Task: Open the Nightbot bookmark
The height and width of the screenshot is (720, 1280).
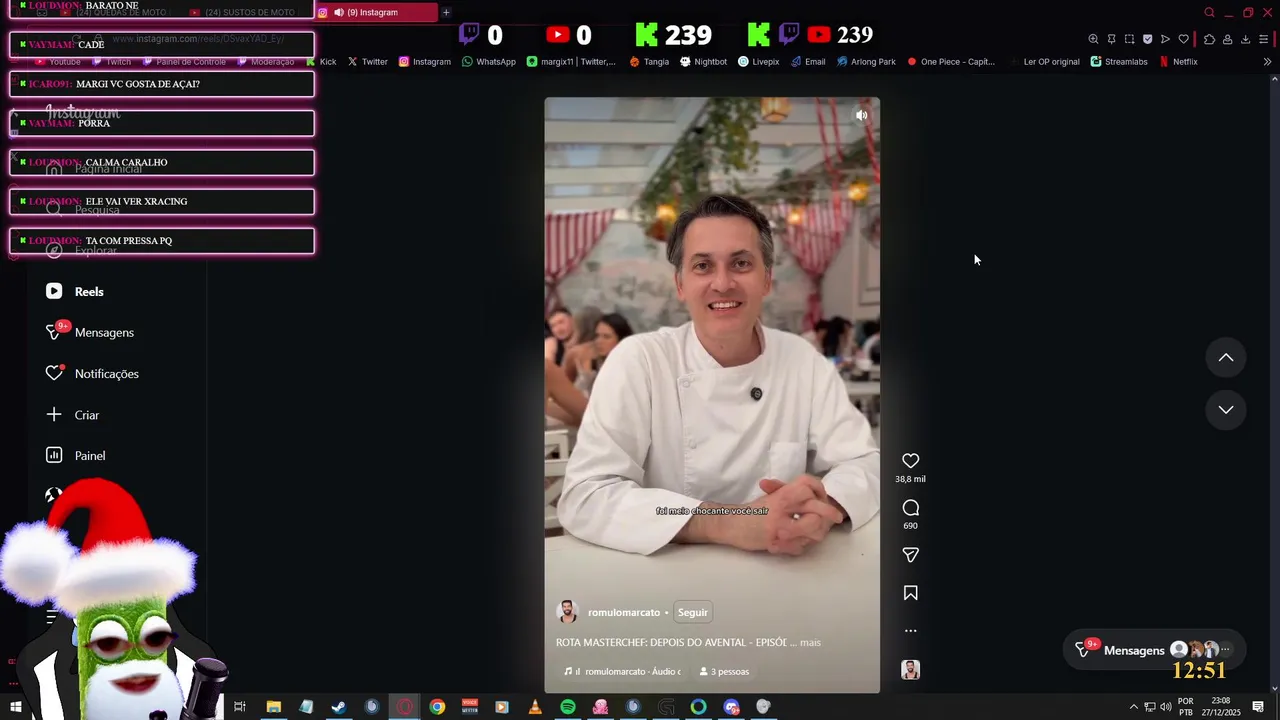Action: click(703, 61)
